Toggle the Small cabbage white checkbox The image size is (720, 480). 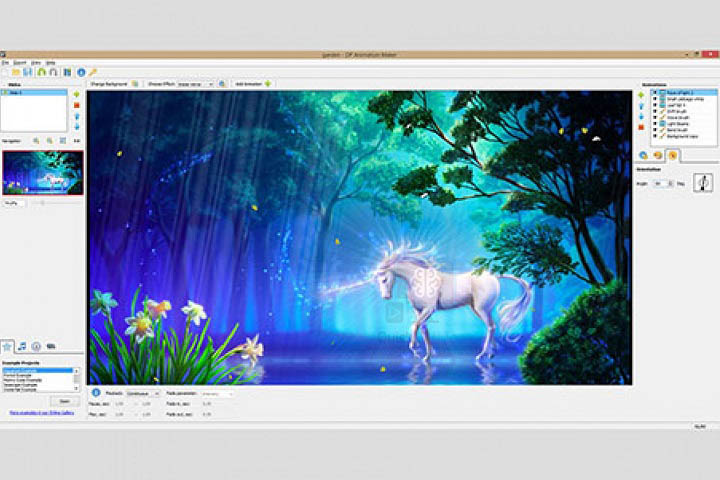click(655, 99)
